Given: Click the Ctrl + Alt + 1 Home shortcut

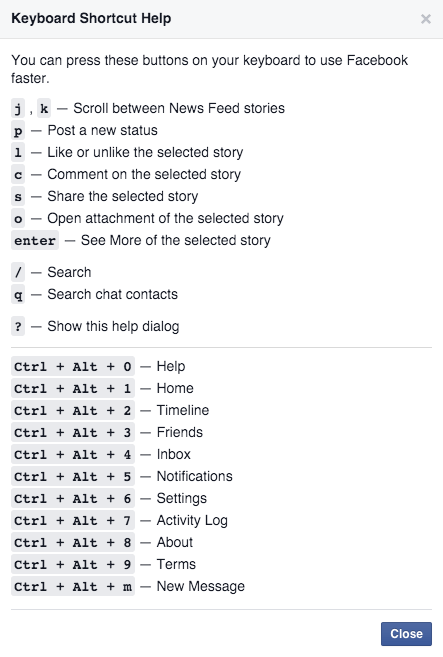Looking at the screenshot, I should pyautogui.click(x=73, y=388).
